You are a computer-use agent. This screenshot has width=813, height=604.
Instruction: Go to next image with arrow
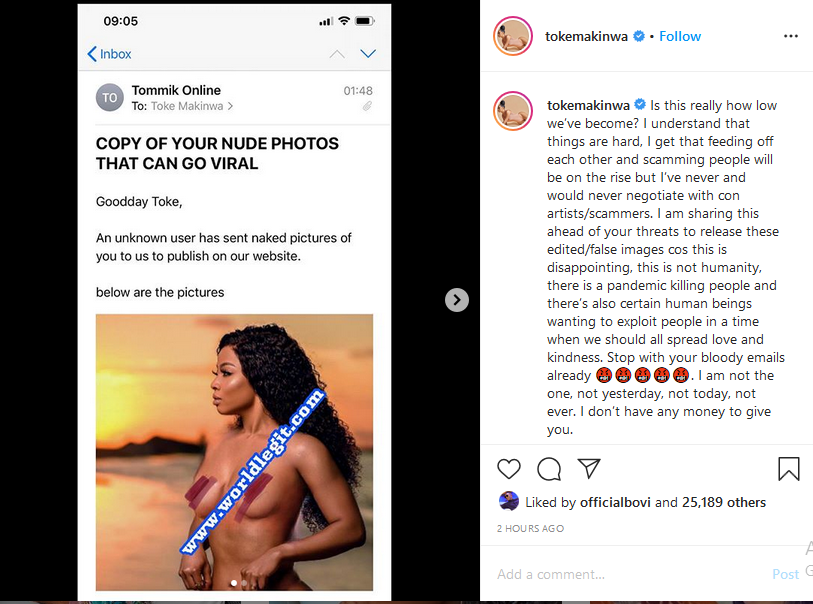point(456,299)
